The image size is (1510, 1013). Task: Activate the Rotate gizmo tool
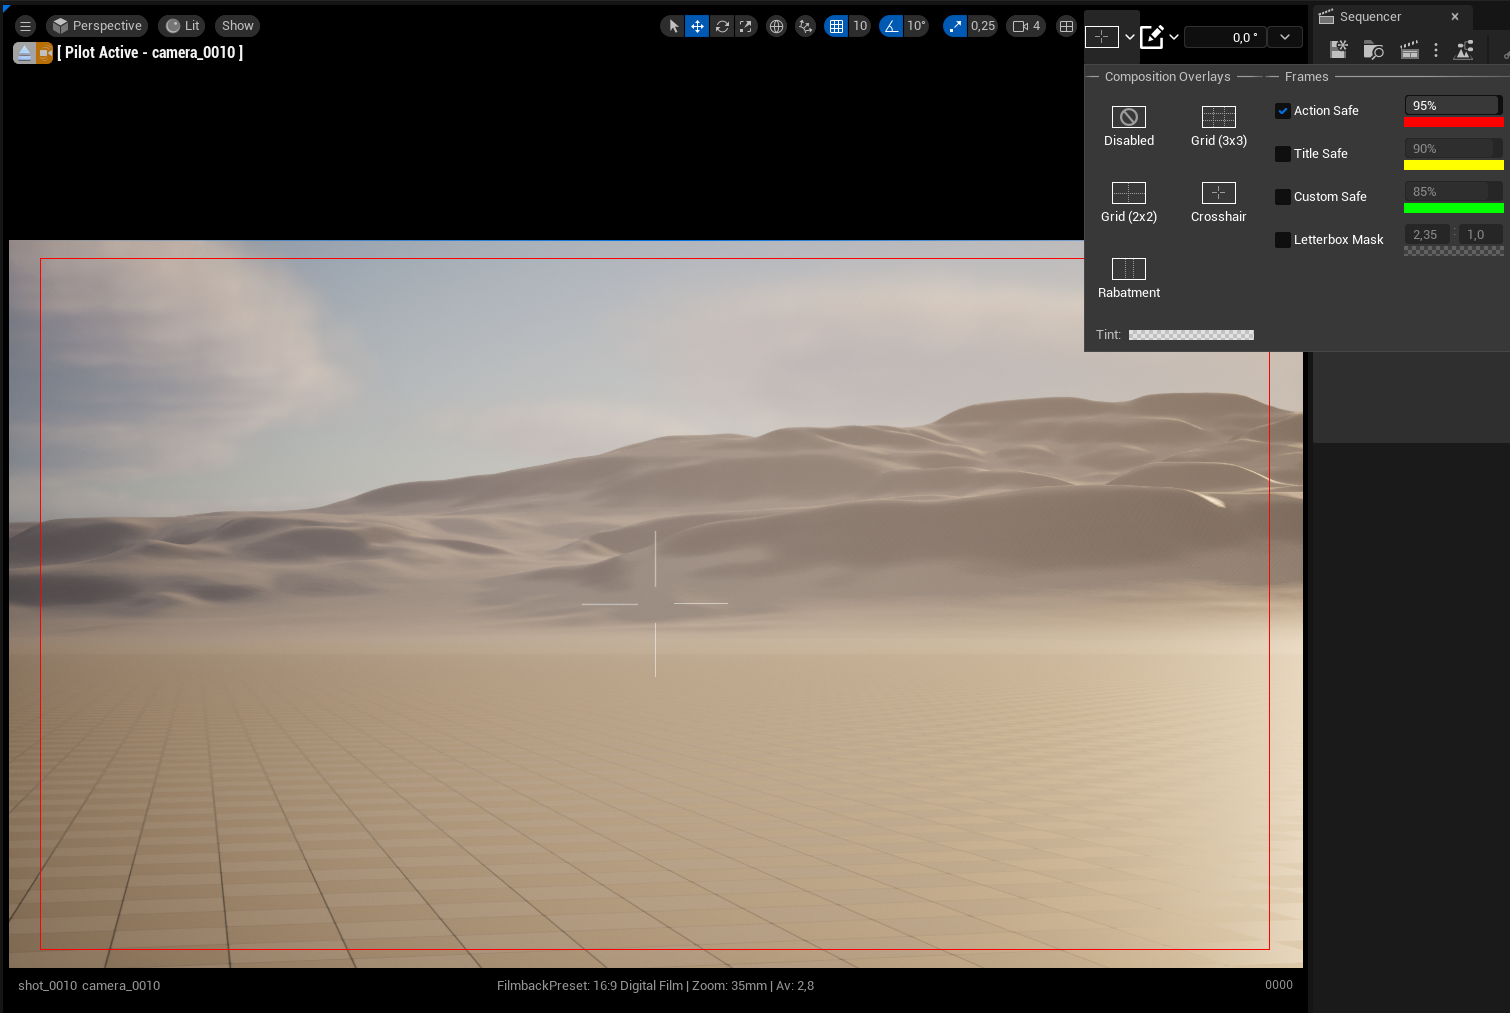coord(722,26)
